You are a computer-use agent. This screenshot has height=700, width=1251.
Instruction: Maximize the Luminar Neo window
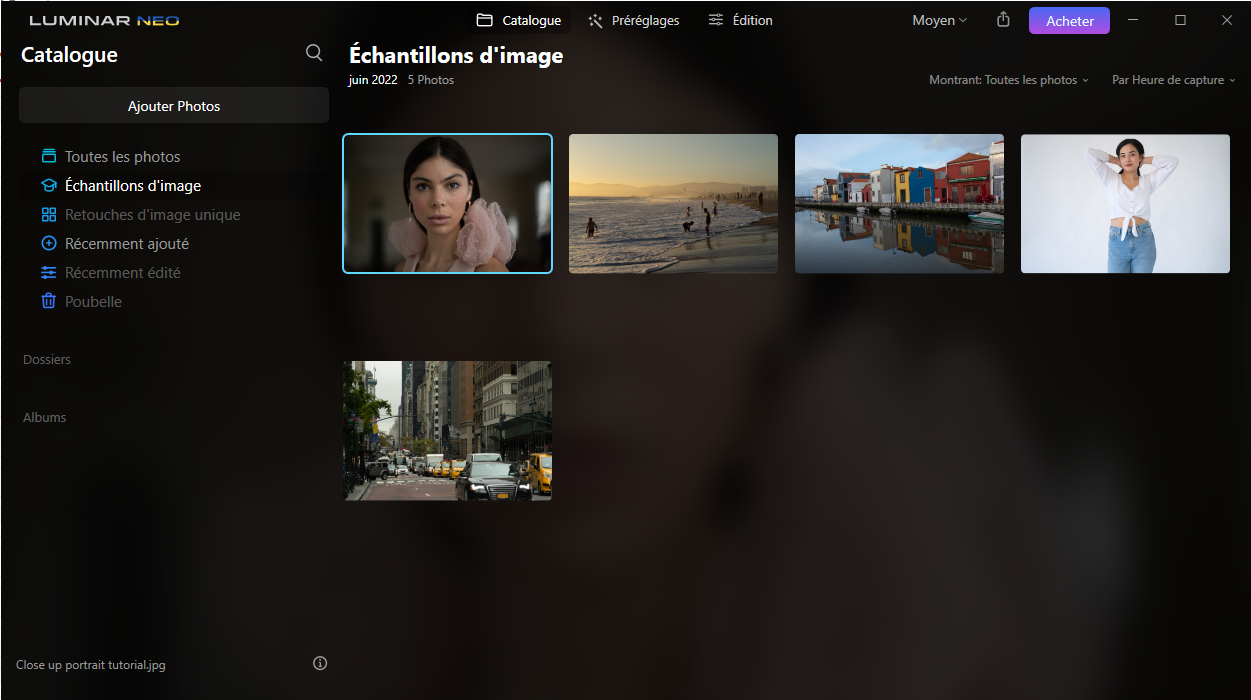click(x=1180, y=20)
